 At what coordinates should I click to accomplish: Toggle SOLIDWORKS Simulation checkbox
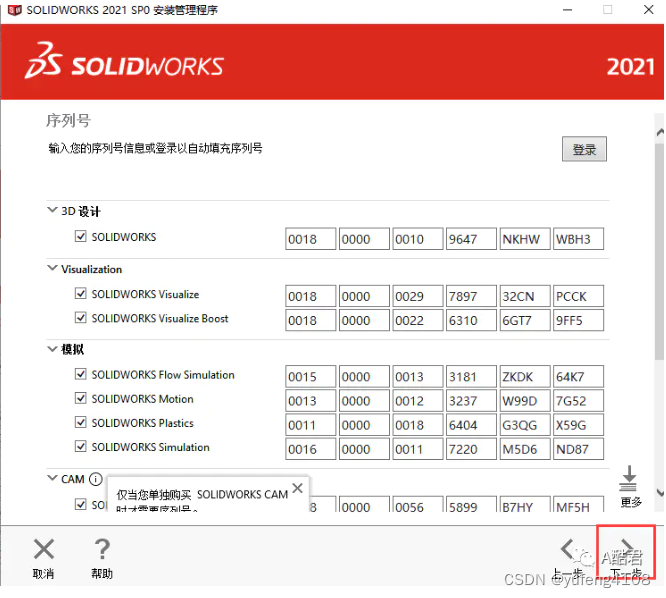coord(81,446)
